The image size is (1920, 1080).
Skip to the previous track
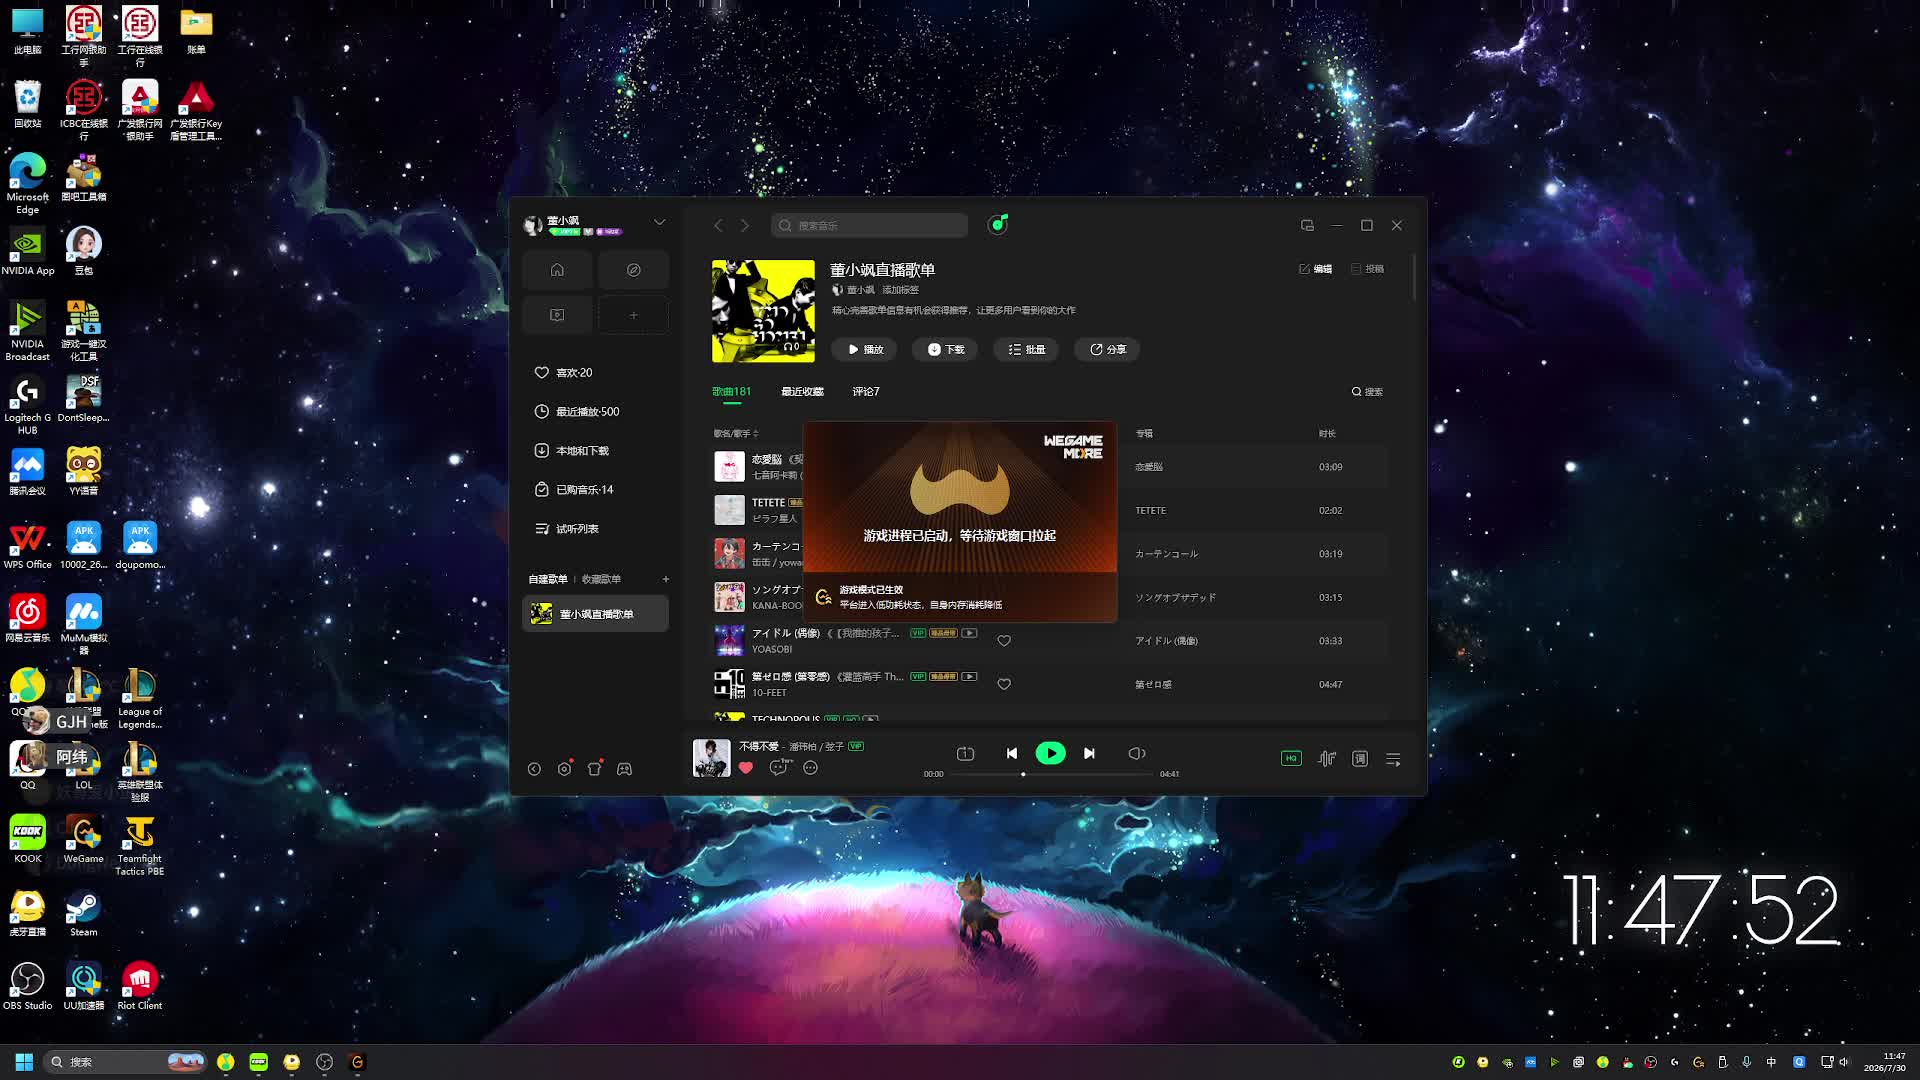1012,754
